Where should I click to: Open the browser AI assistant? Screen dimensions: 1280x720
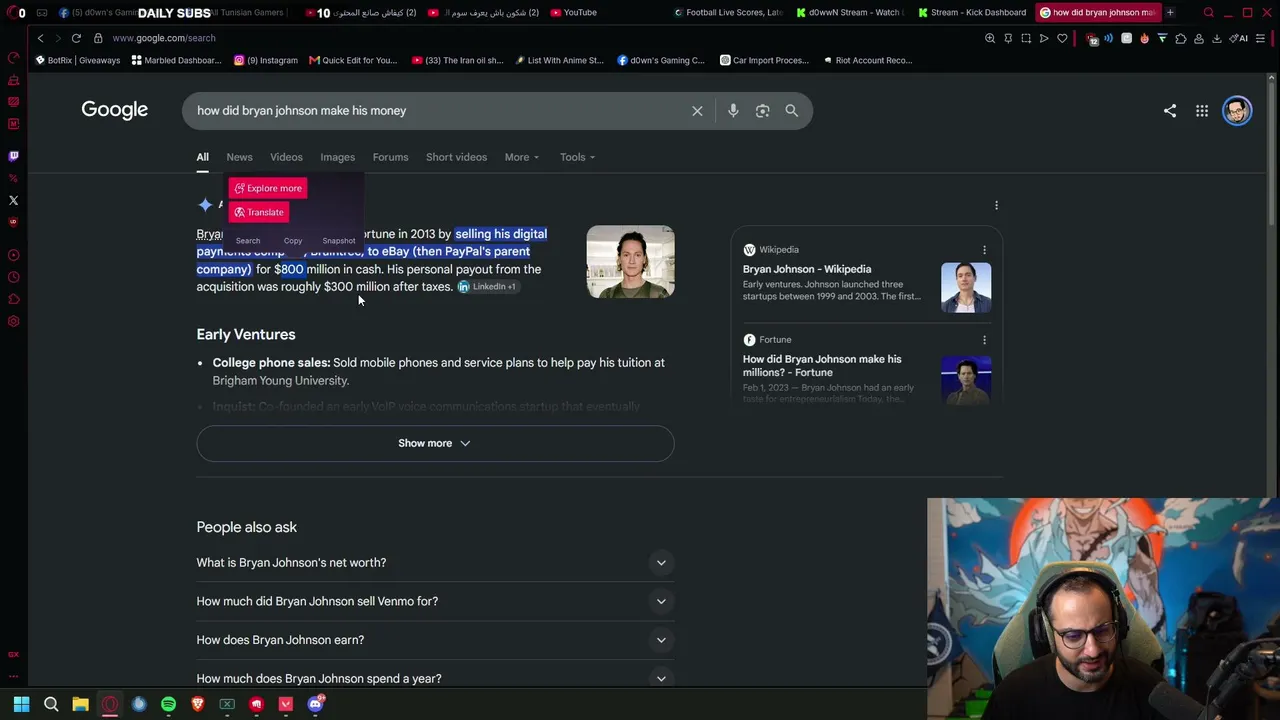[x=1240, y=38]
